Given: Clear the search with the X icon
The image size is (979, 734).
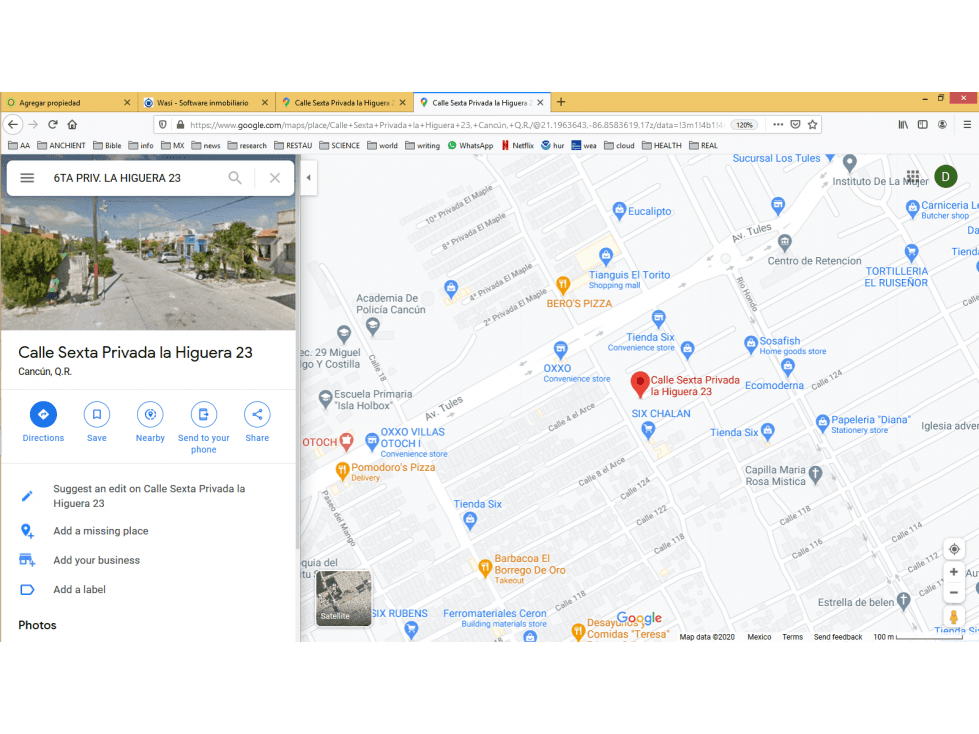Looking at the screenshot, I should coord(275,178).
